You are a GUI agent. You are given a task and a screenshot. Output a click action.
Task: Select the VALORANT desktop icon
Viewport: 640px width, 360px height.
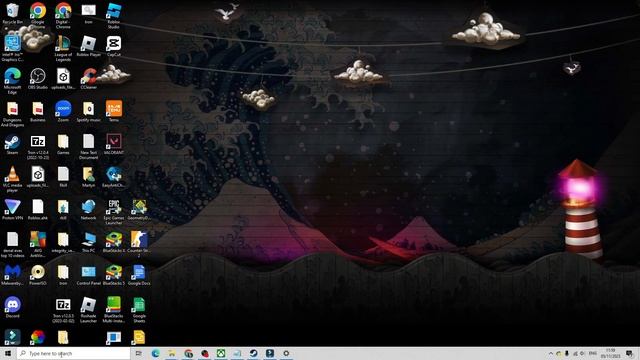click(x=113, y=144)
